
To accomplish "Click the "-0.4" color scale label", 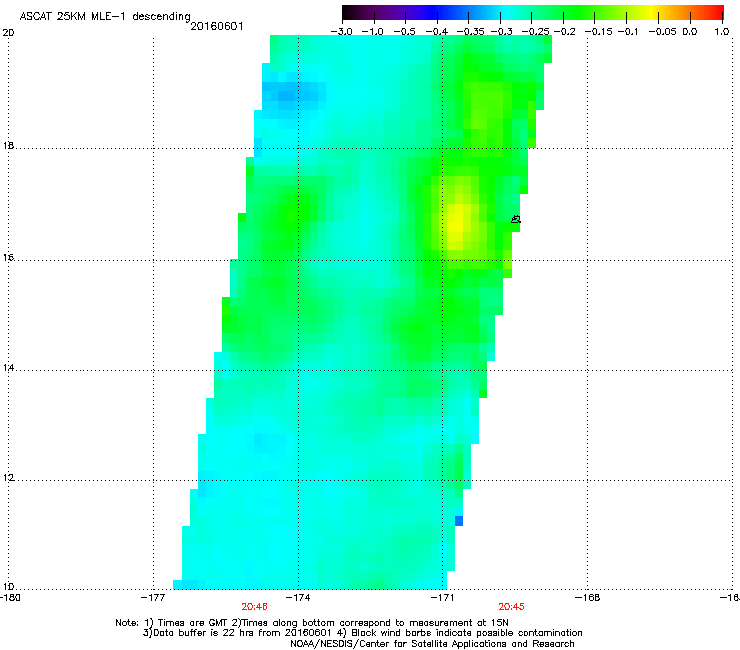I will pyautogui.click(x=437, y=32).
